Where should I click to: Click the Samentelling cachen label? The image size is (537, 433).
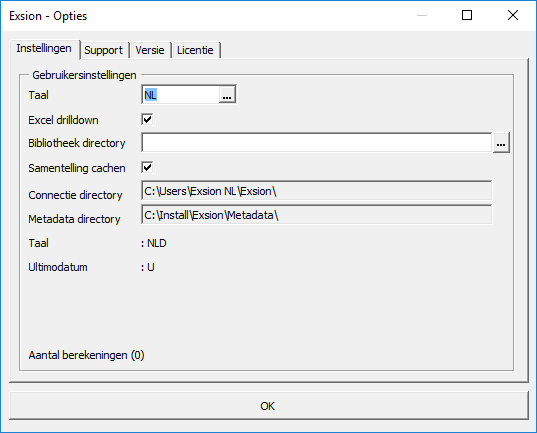click(77, 168)
